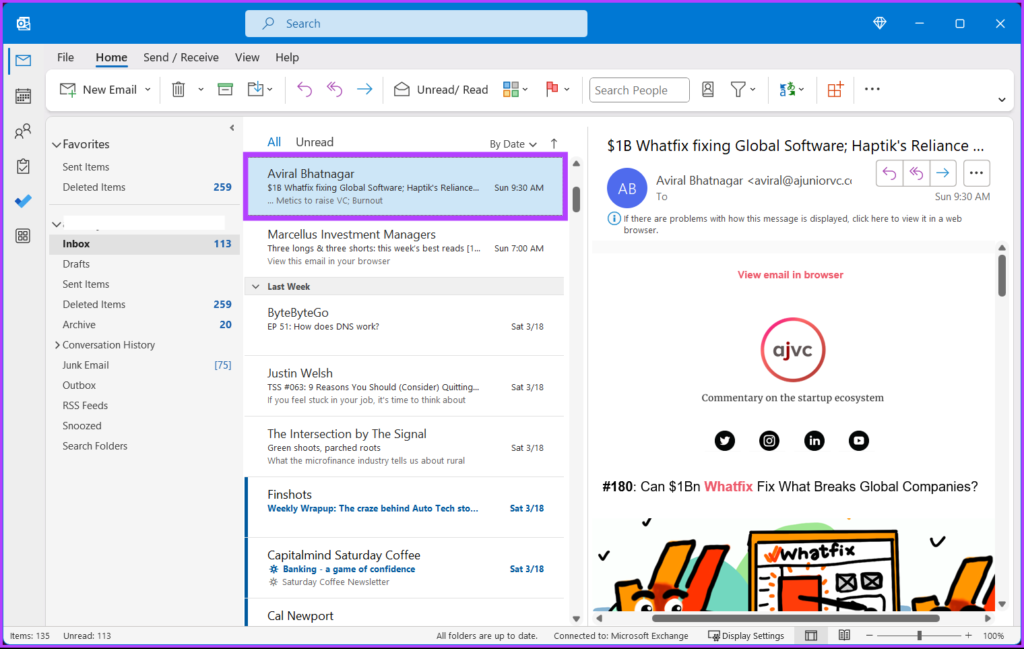Collapse the mailbox account folder list
The image size is (1024, 649).
pos(57,225)
